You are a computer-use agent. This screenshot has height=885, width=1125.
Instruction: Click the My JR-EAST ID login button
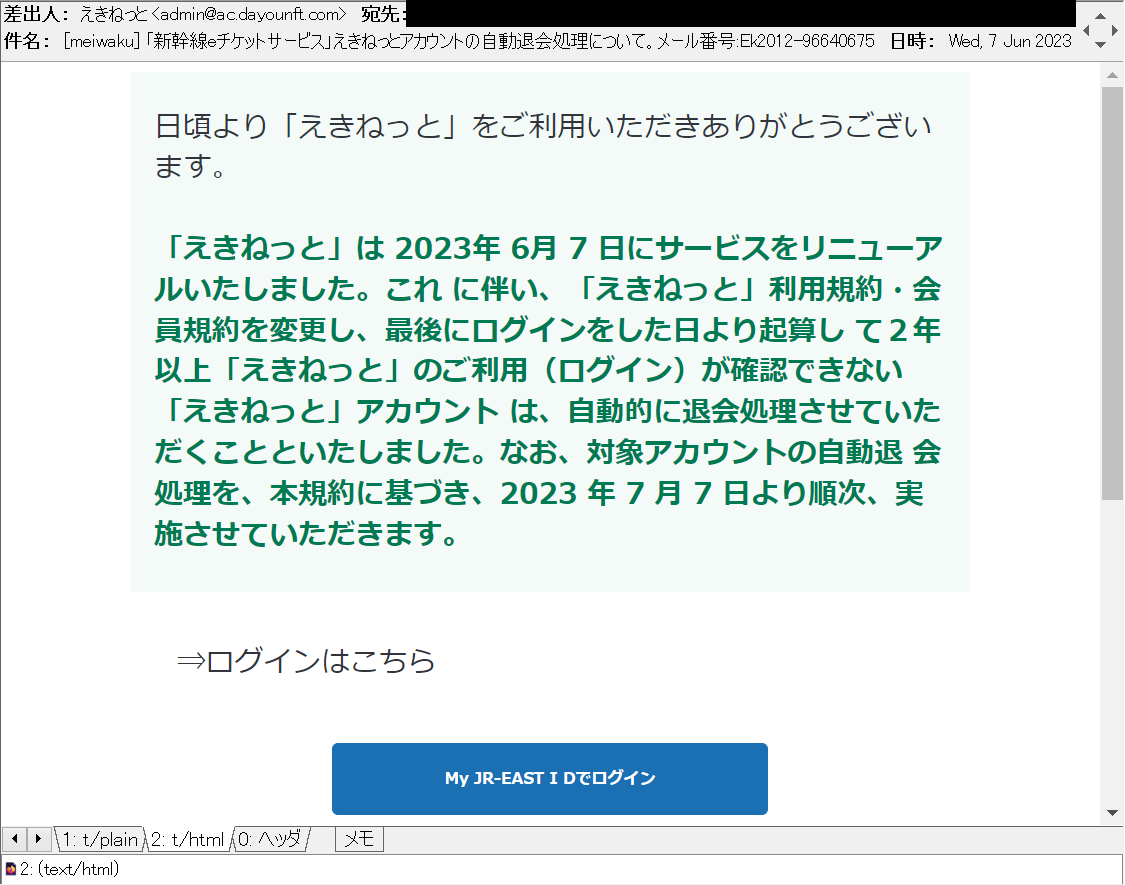(550, 779)
